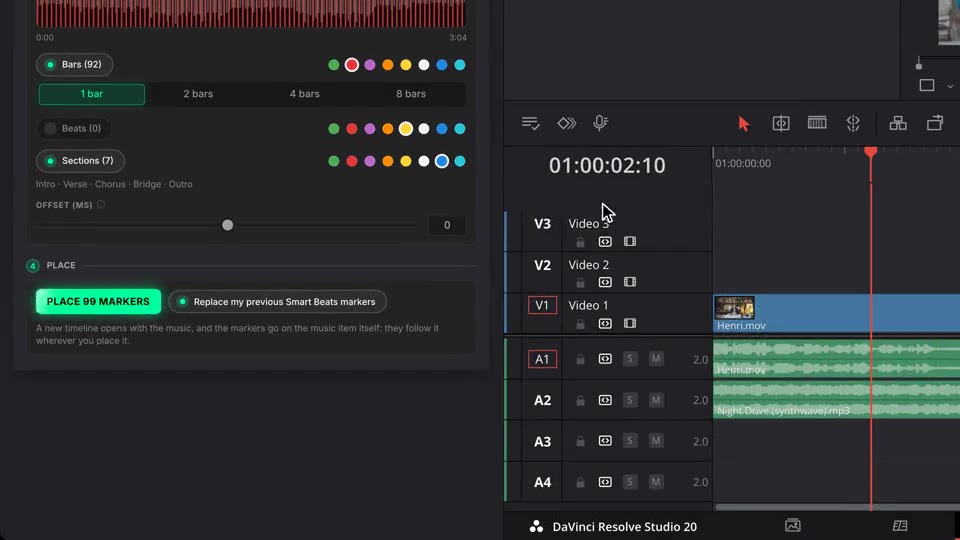Toggle auto track selector on A3
The height and width of the screenshot is (540, 960).
(605, 441)
